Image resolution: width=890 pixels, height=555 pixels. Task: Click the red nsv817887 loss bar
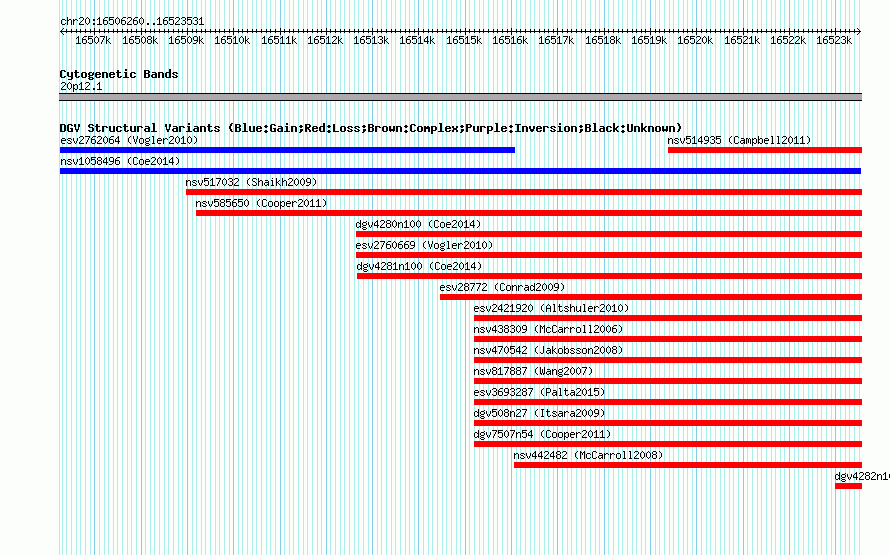tap(668, 381)
